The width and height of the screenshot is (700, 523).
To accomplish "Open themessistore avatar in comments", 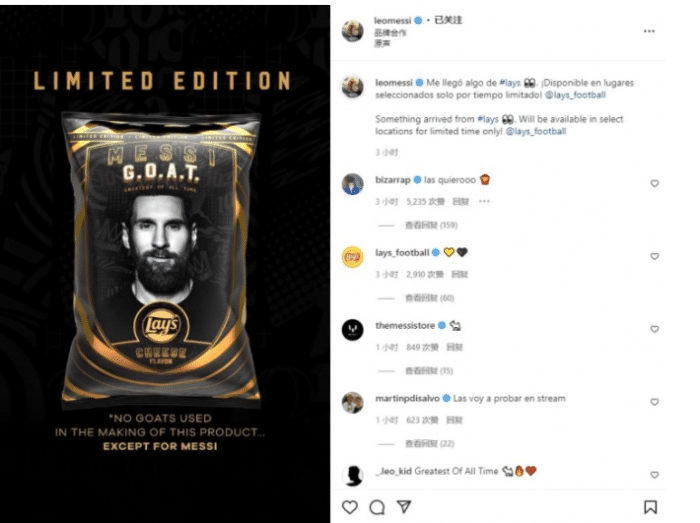I will 353,330.
